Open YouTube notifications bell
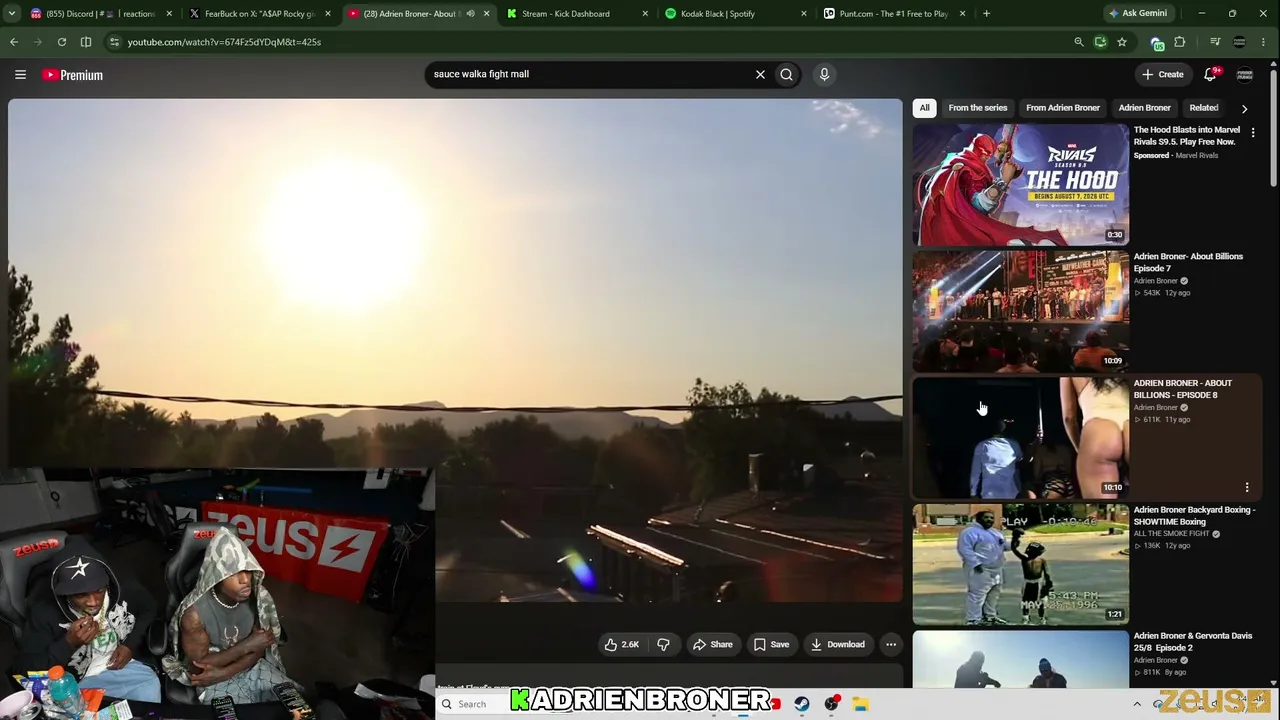The width and height of the screenshot is (1280, 720). (x=1210, y=74)
